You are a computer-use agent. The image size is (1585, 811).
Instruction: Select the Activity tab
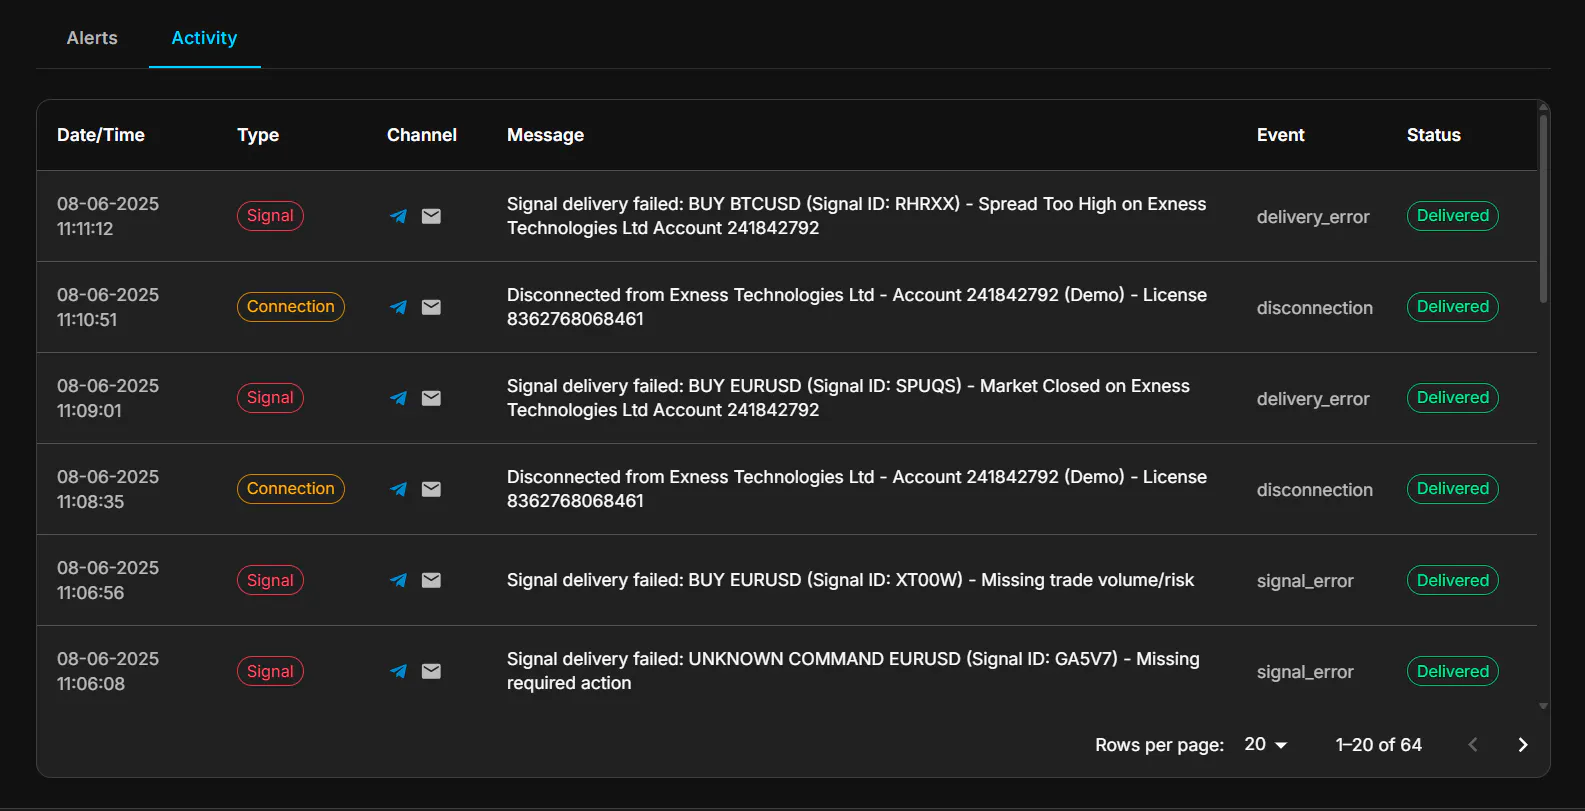click(x=204, y=38)
